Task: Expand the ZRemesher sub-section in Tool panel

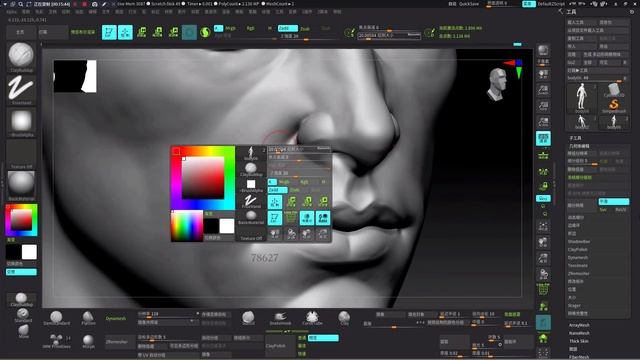Action: coord(578,273)
